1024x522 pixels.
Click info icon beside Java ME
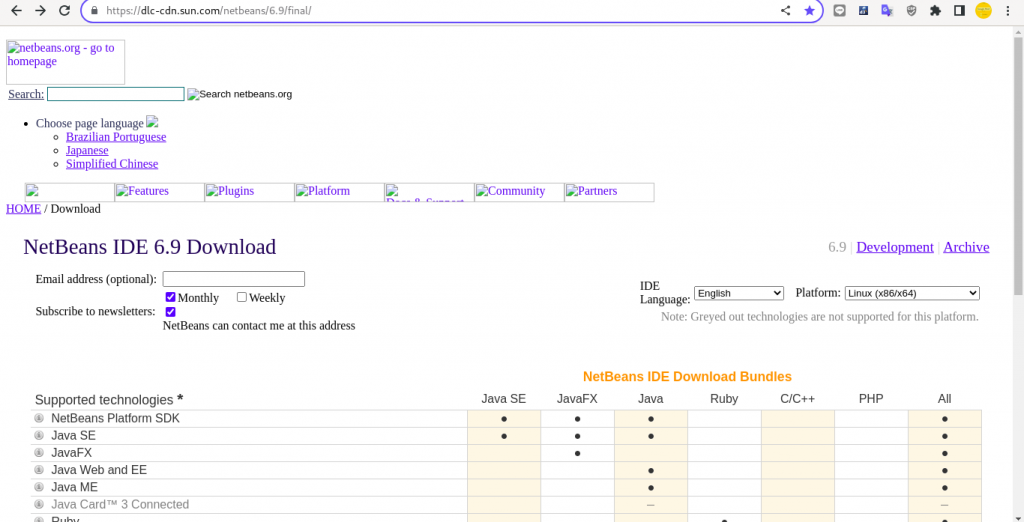pos(39,487)
